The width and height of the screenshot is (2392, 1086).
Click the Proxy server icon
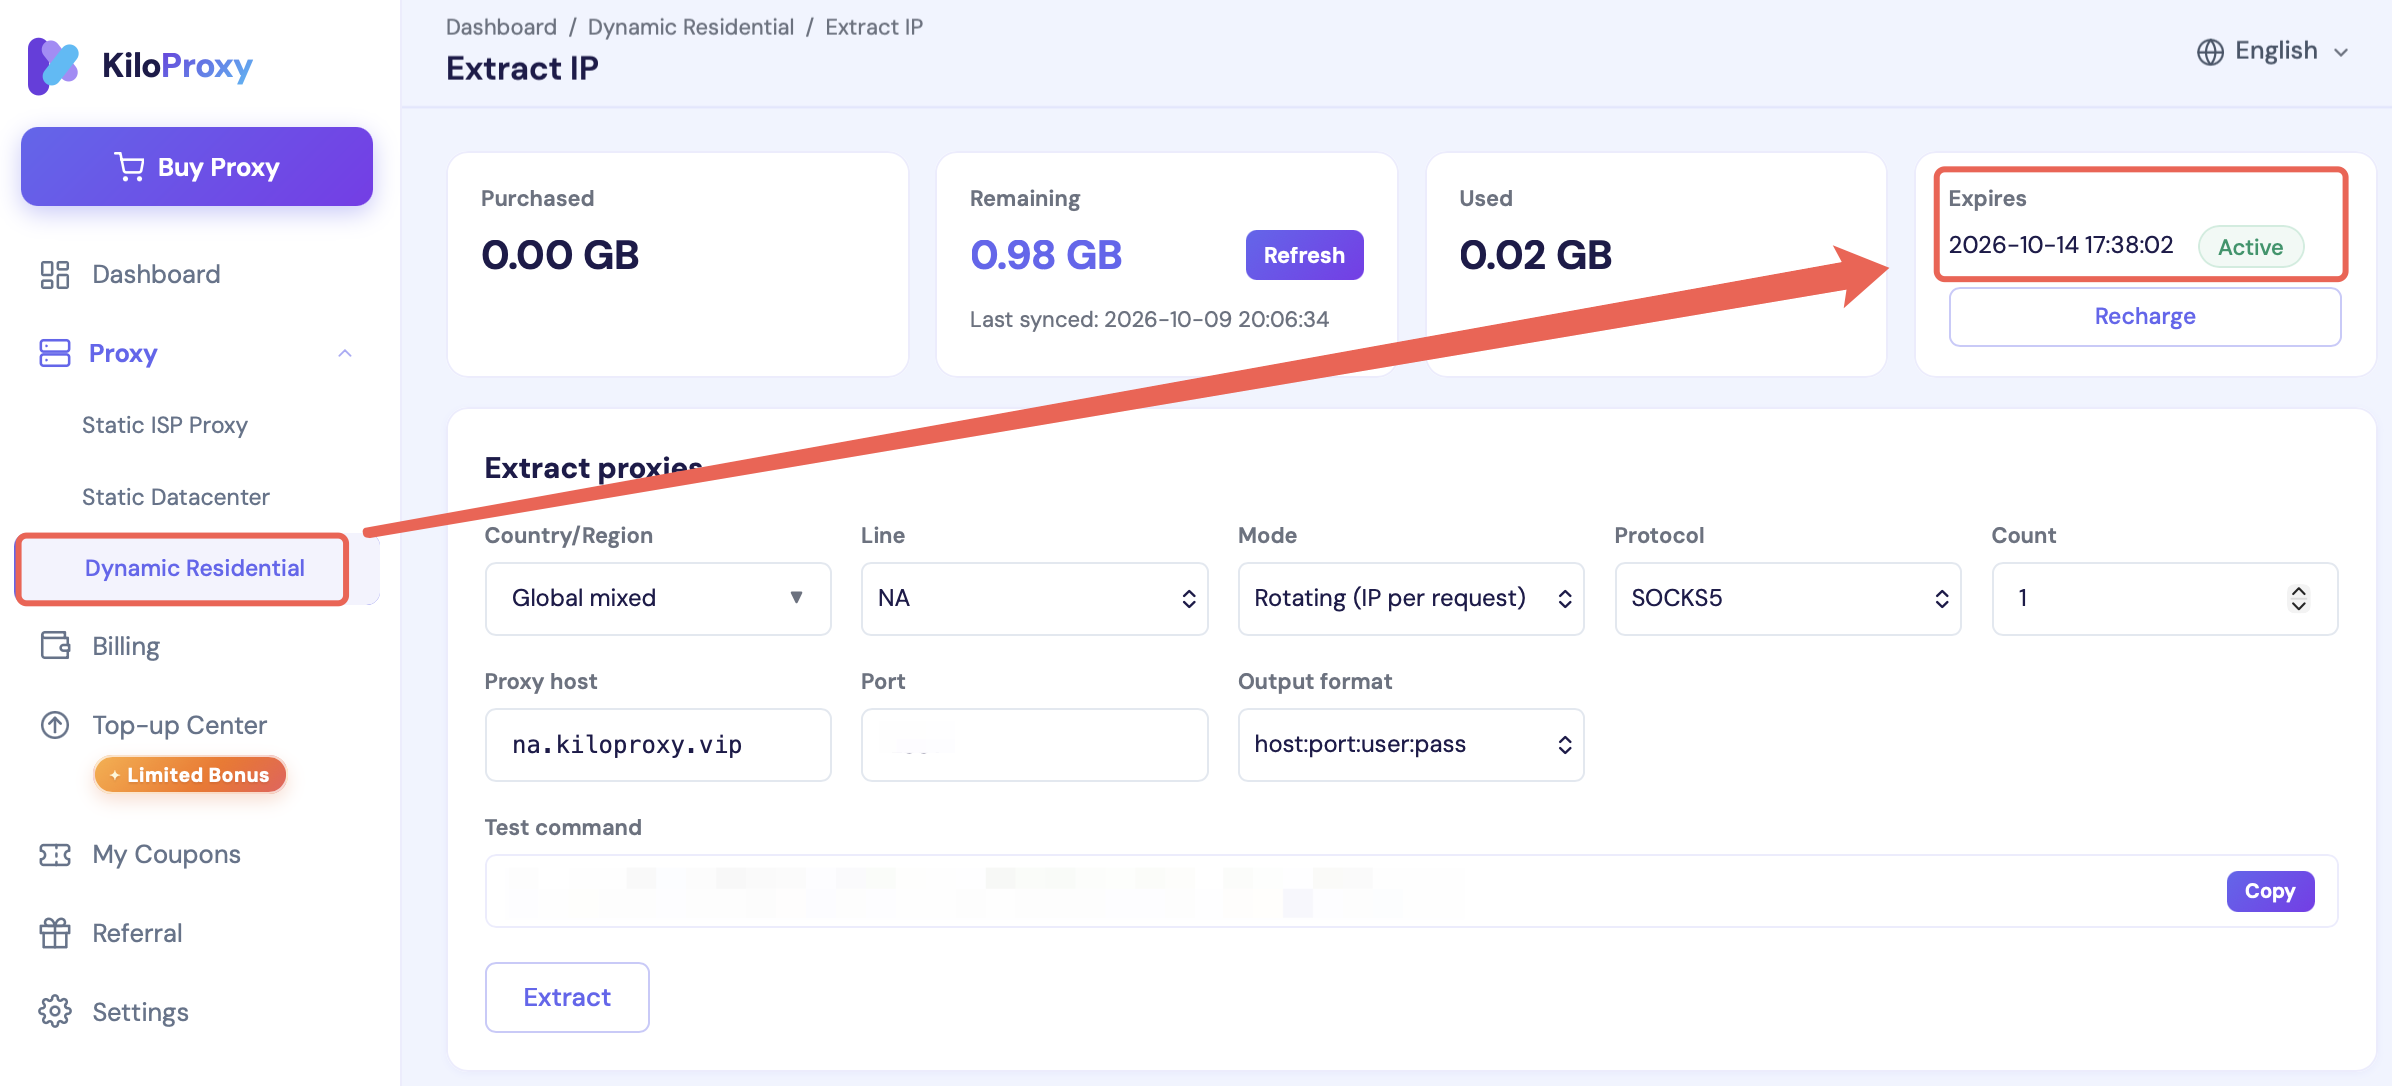tap(55, 353)
